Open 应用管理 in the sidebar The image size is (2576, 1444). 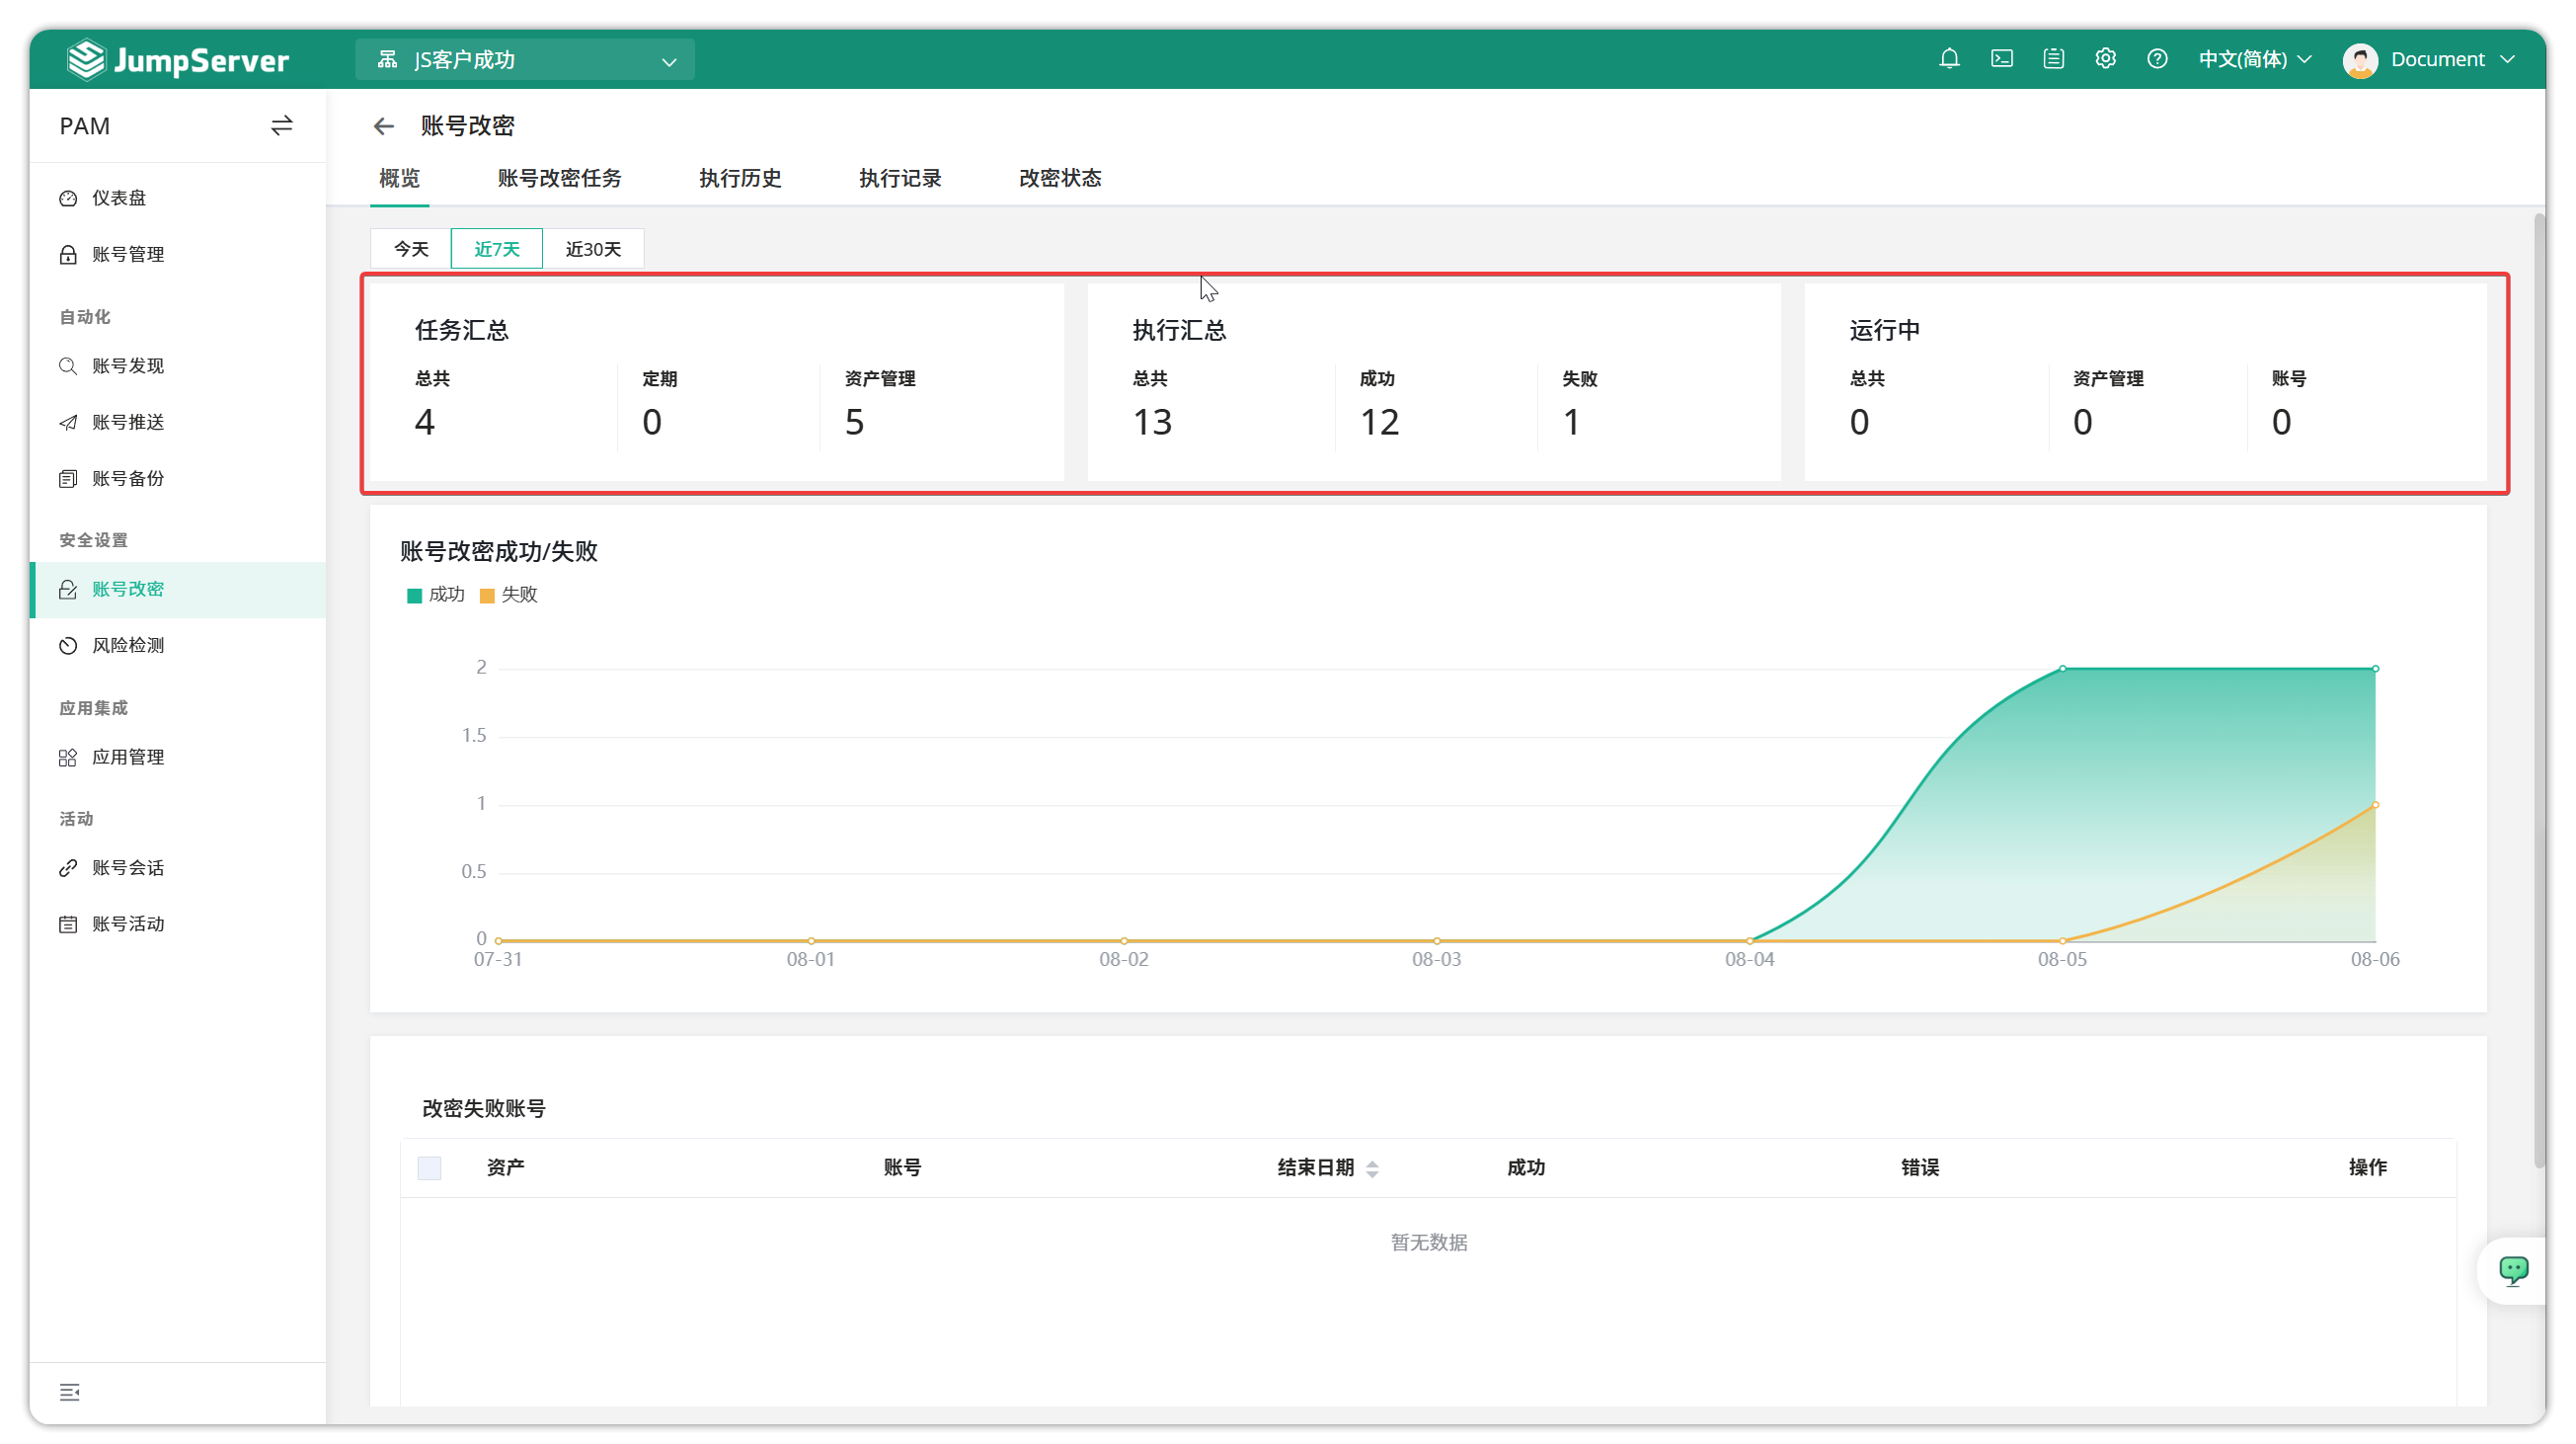pos(178,757)
